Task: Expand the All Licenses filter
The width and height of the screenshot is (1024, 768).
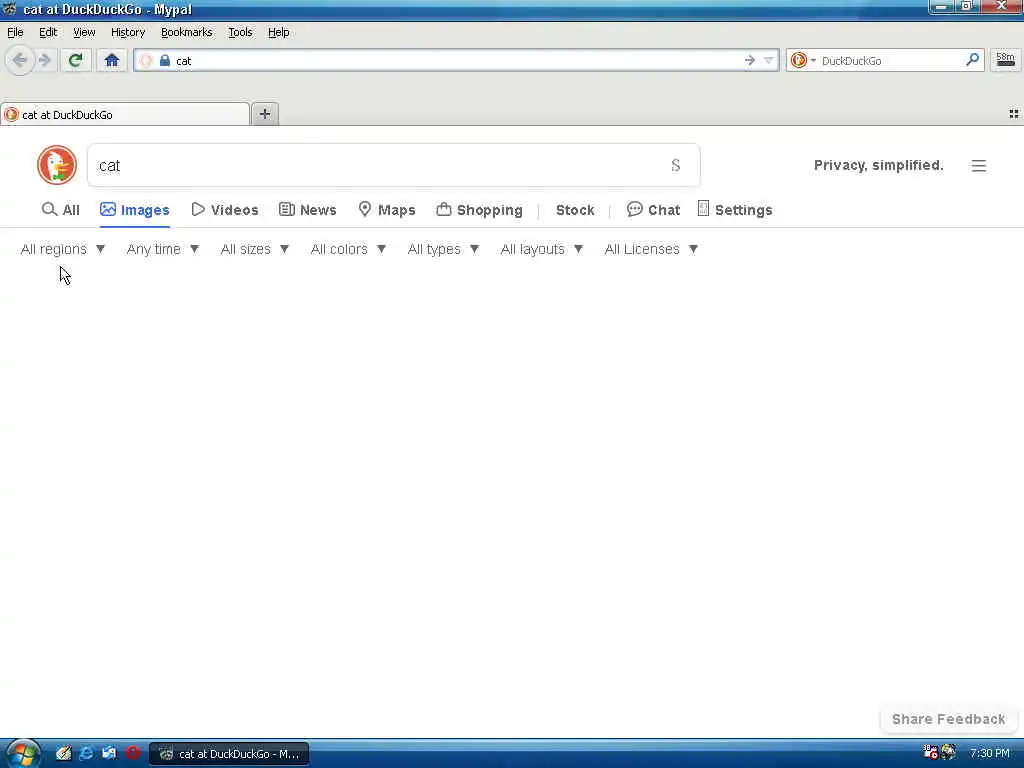Action: click(651, 249)
